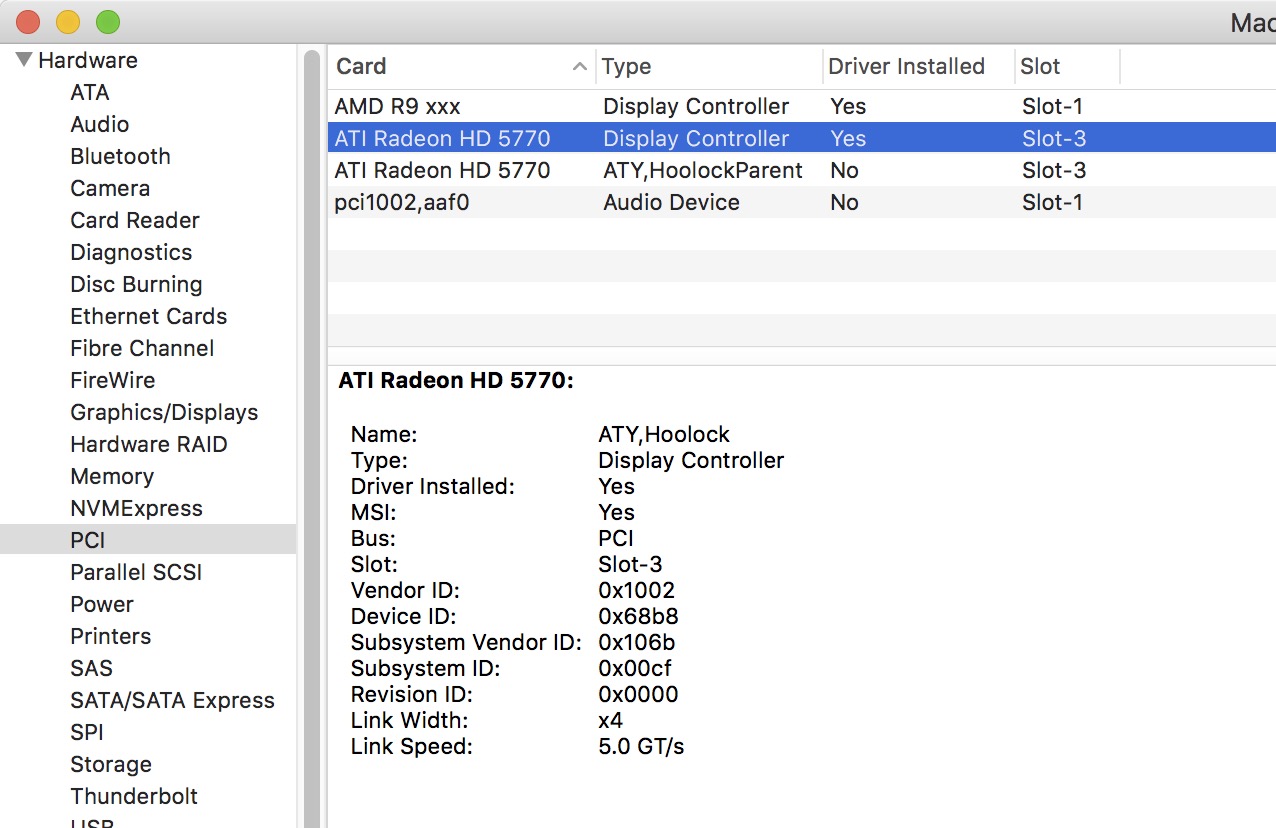Click the Subsystem Vendor ID value 0x106b
This screenshot has width=1276, height=828.
[636, 642]
